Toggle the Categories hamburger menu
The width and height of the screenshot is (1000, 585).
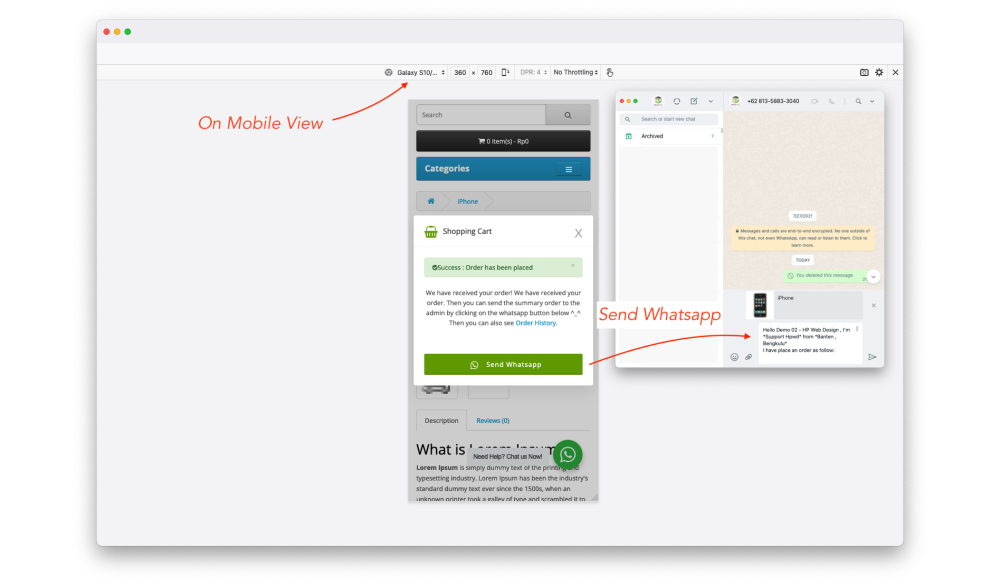[x=569, y=169]
